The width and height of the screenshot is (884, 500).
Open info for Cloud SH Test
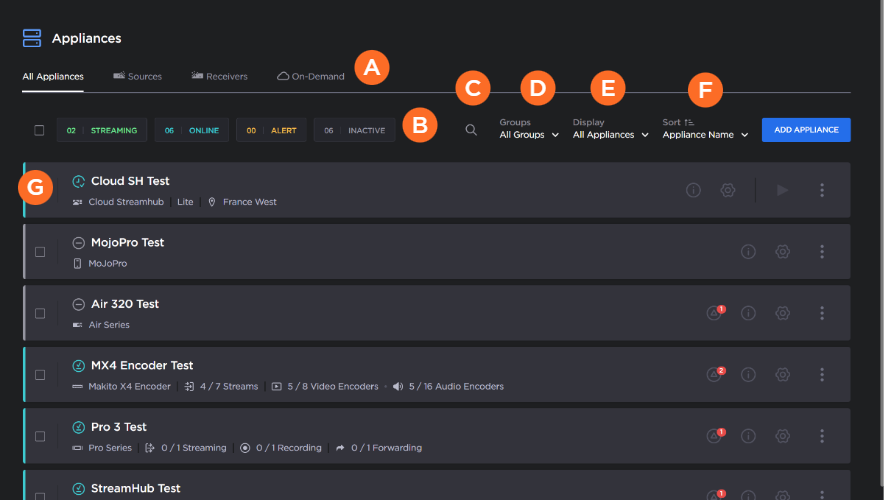tap(693, 190)
